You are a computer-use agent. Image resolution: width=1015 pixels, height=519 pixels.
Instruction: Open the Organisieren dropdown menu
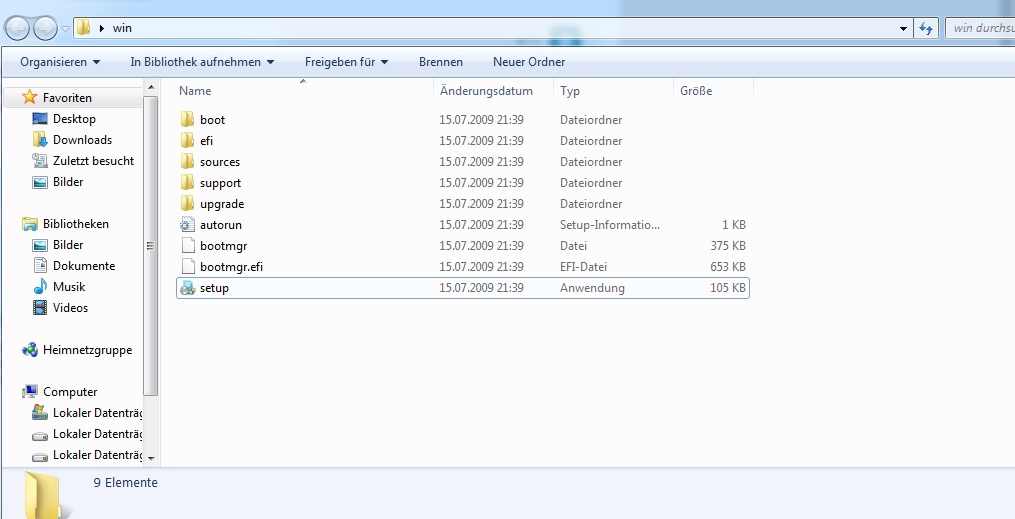tap(60, 62)
